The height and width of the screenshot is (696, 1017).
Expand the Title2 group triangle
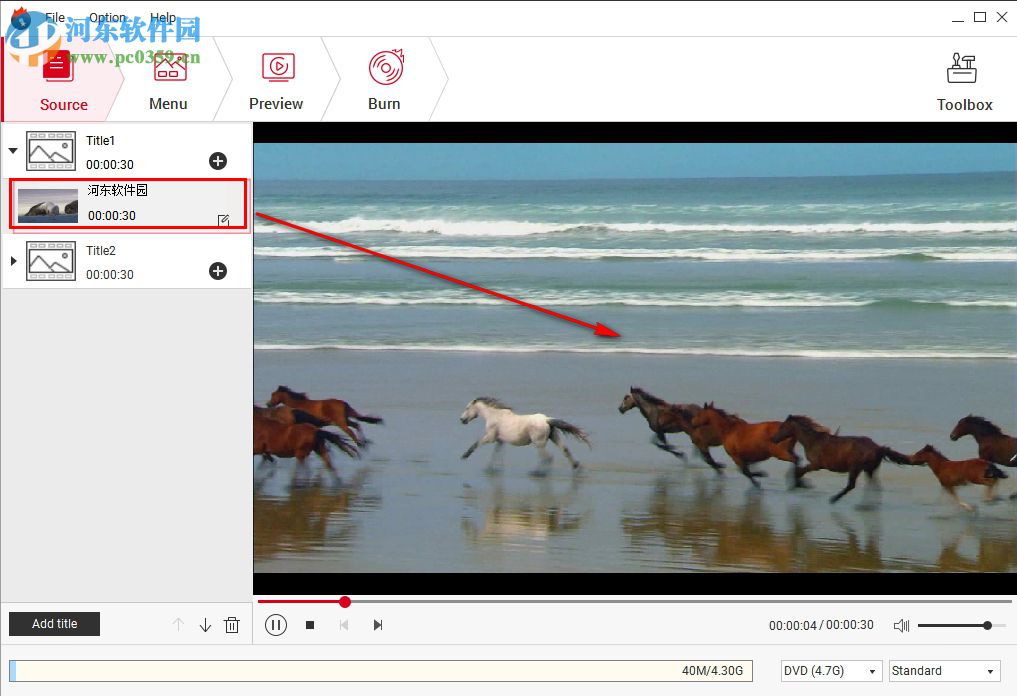point(14,261)
